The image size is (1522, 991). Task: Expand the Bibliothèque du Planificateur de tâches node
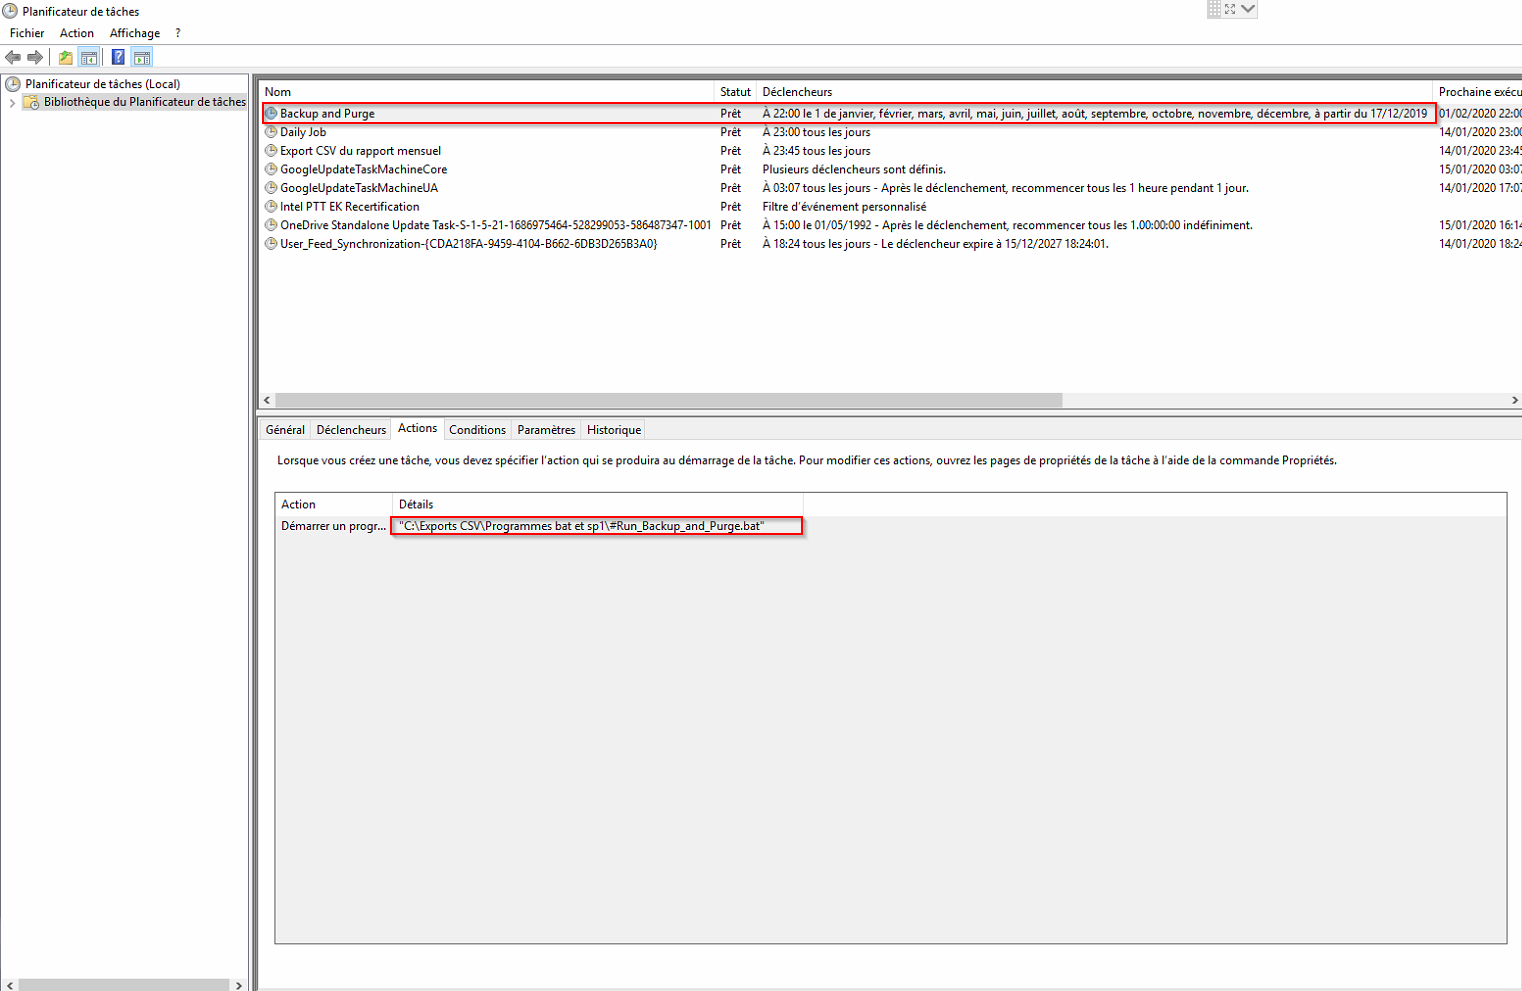click(12, 102)
